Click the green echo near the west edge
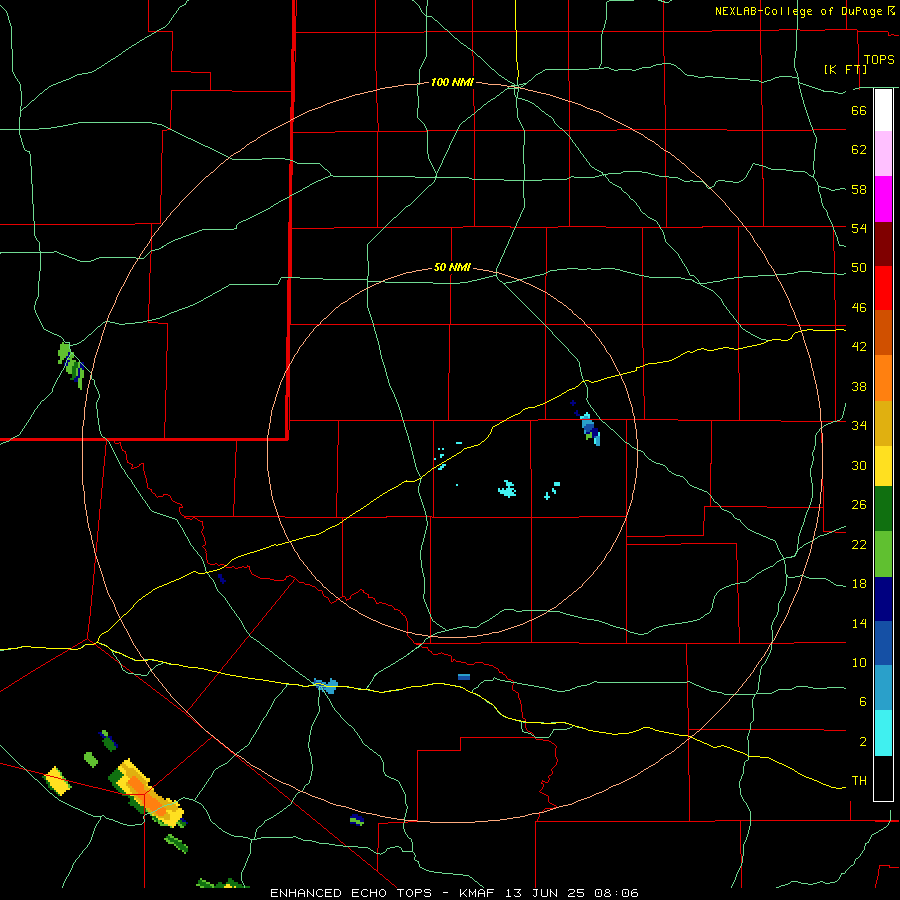Image resolution: width=900 pixels, height=900 pixels. [x=71, y=365]
